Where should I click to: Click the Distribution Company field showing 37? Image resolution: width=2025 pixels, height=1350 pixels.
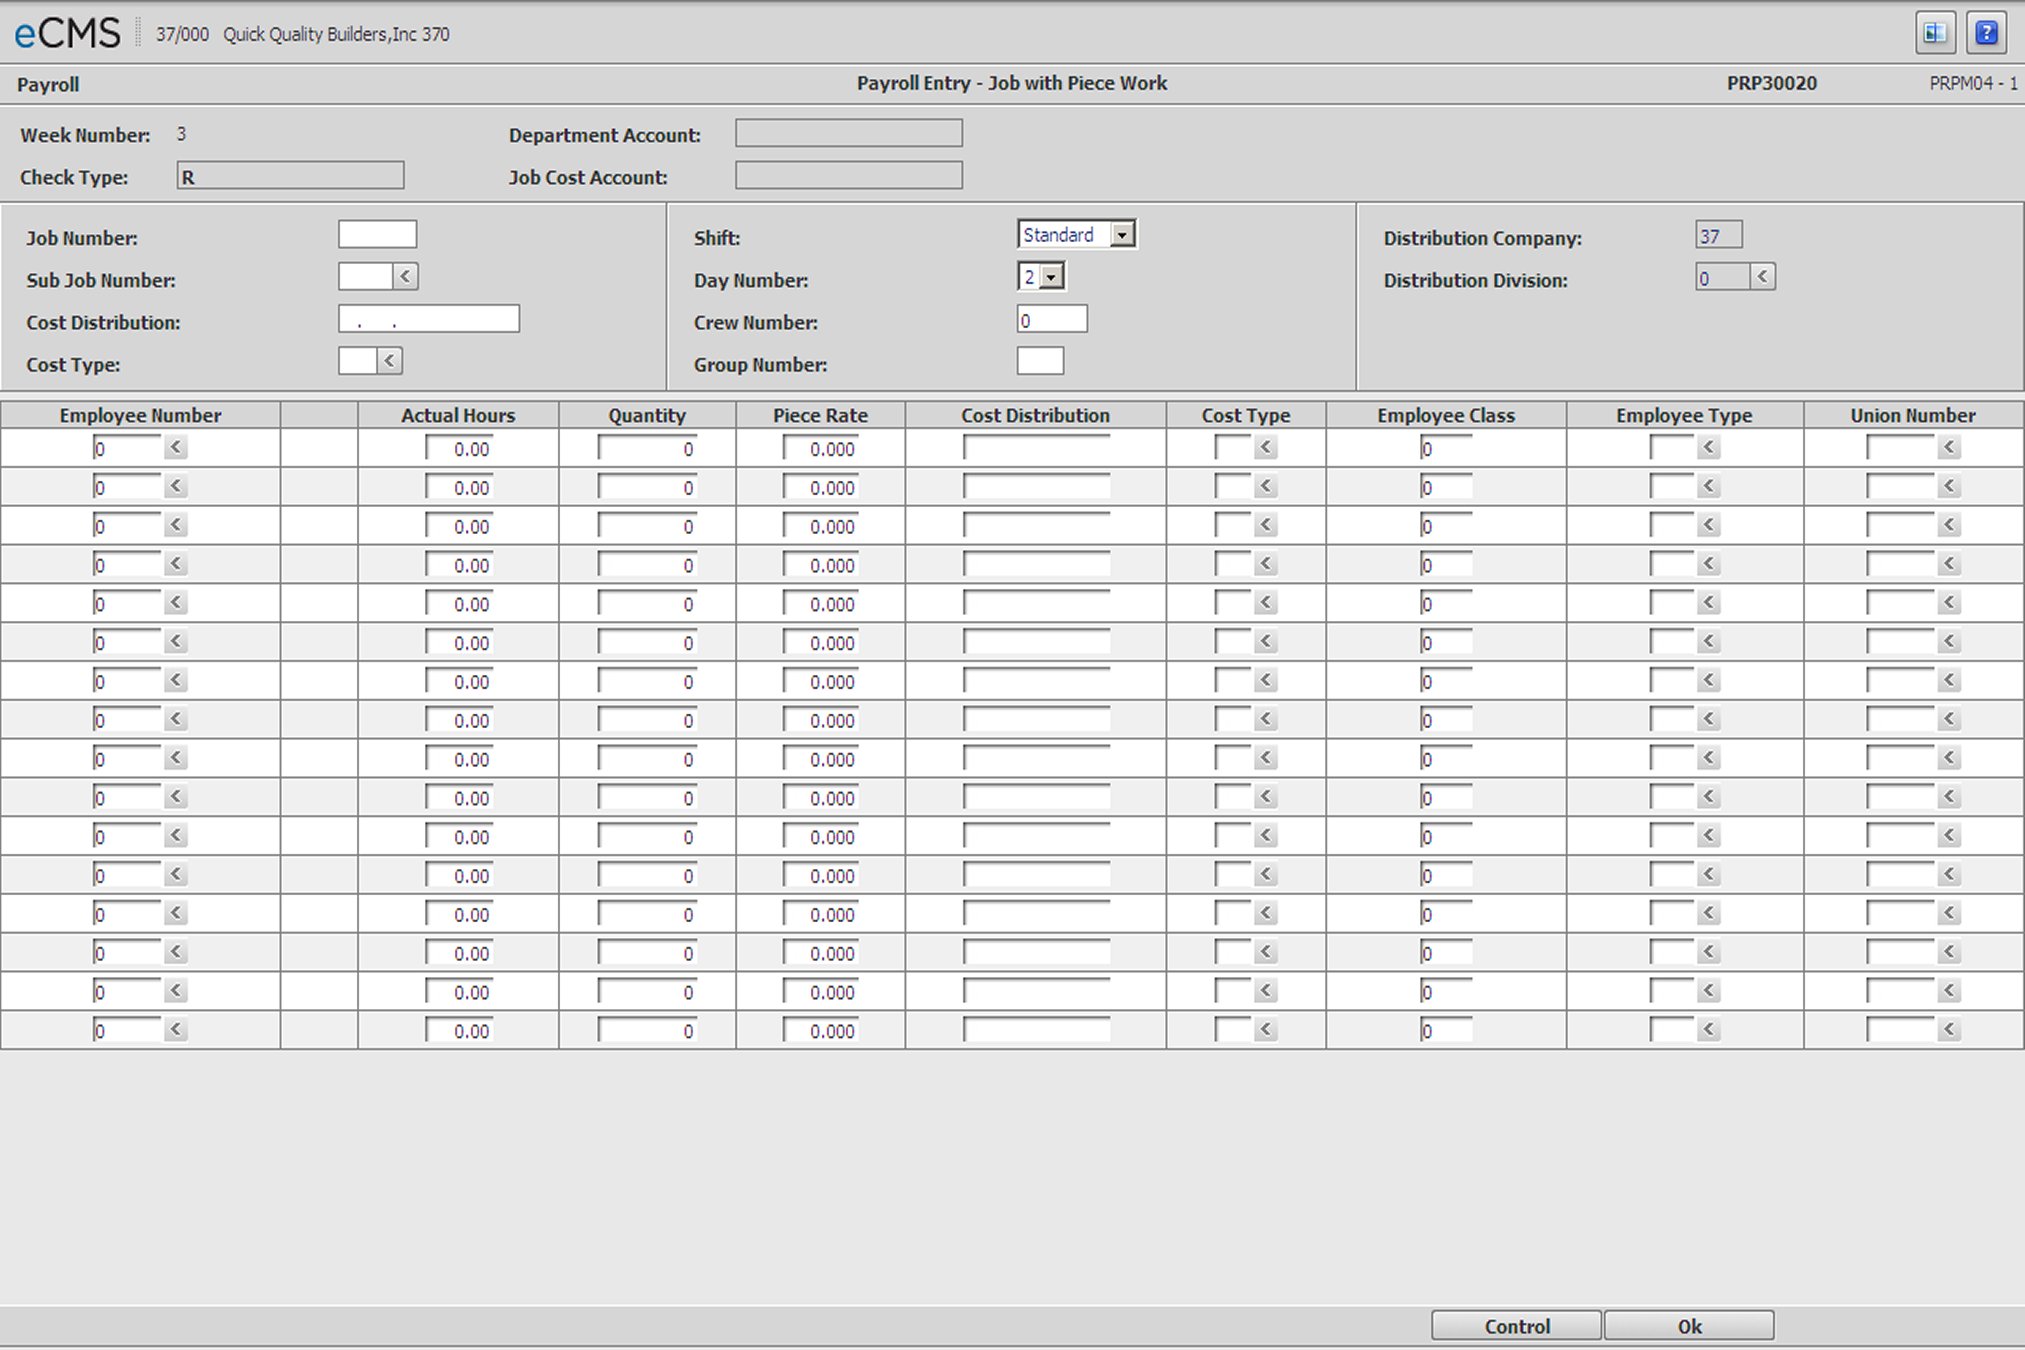[1719, 235]
